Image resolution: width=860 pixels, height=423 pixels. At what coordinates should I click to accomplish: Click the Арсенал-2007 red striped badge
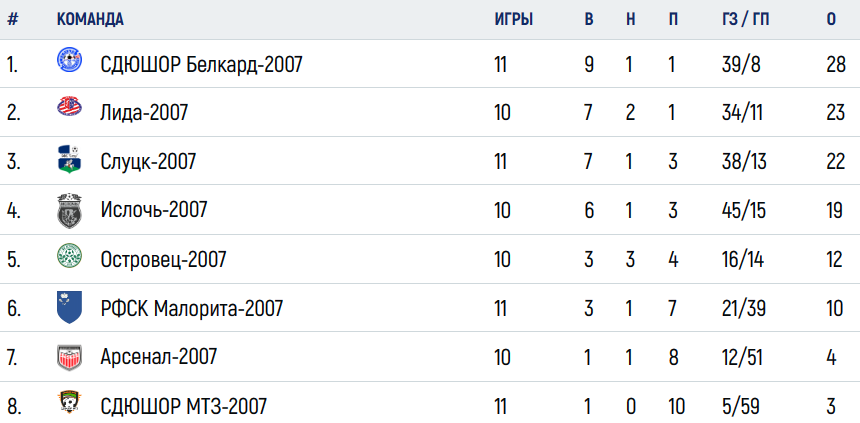[x=70, y=358]
